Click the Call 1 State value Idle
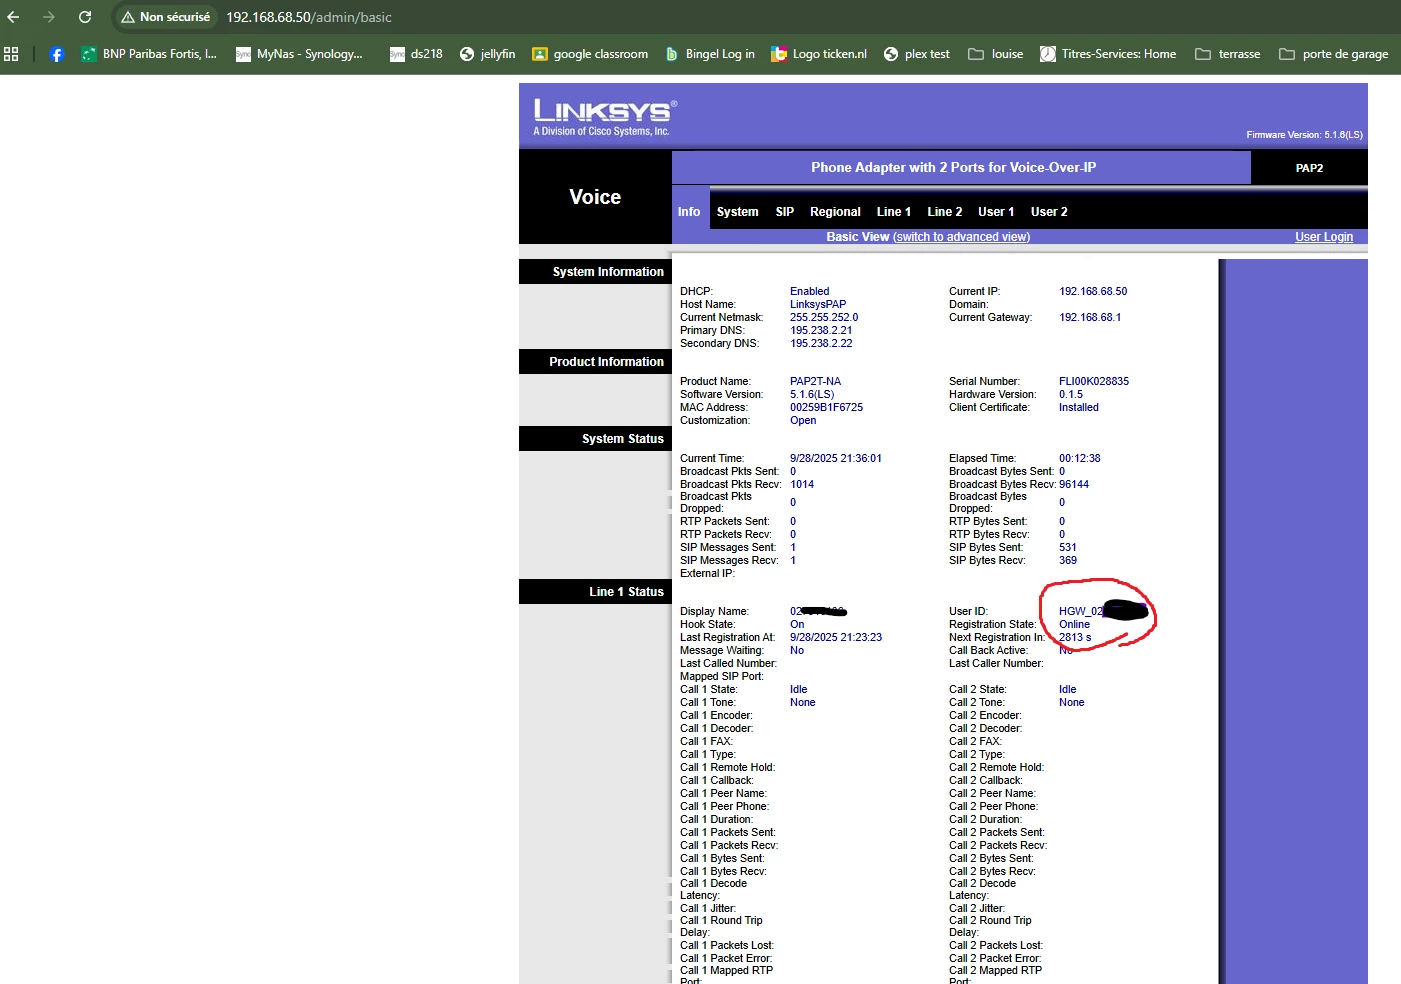 799,690
